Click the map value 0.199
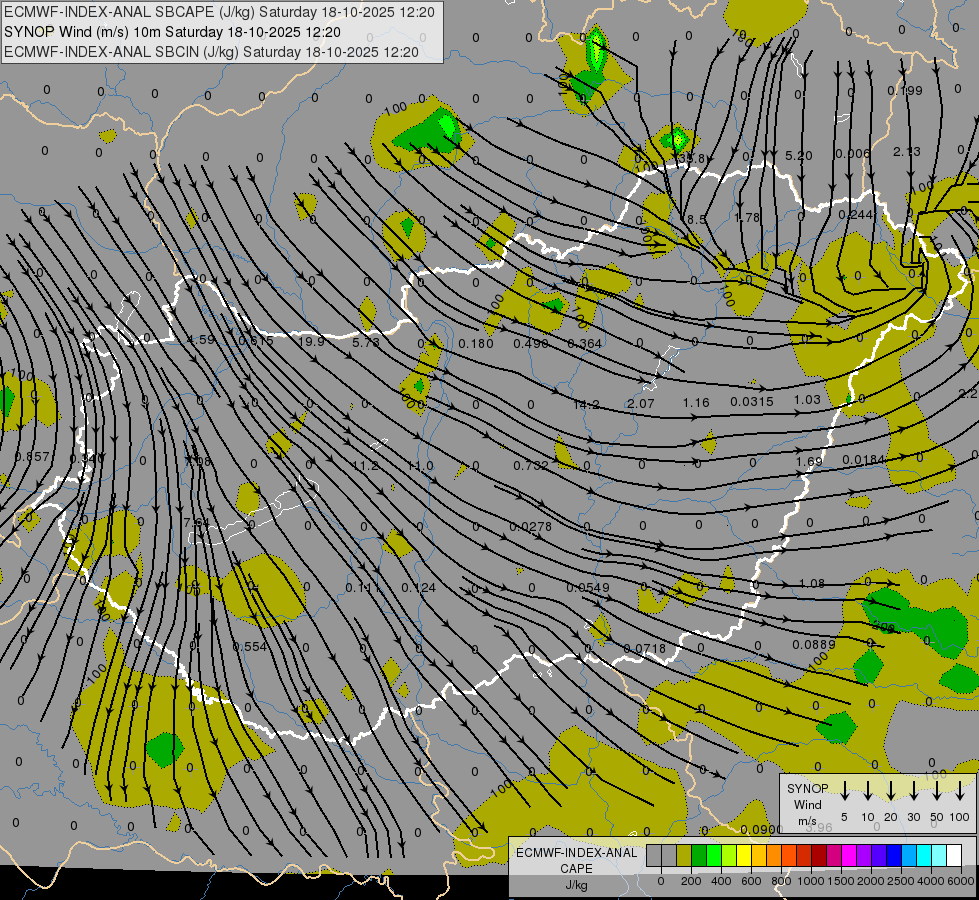 [905, 91]
